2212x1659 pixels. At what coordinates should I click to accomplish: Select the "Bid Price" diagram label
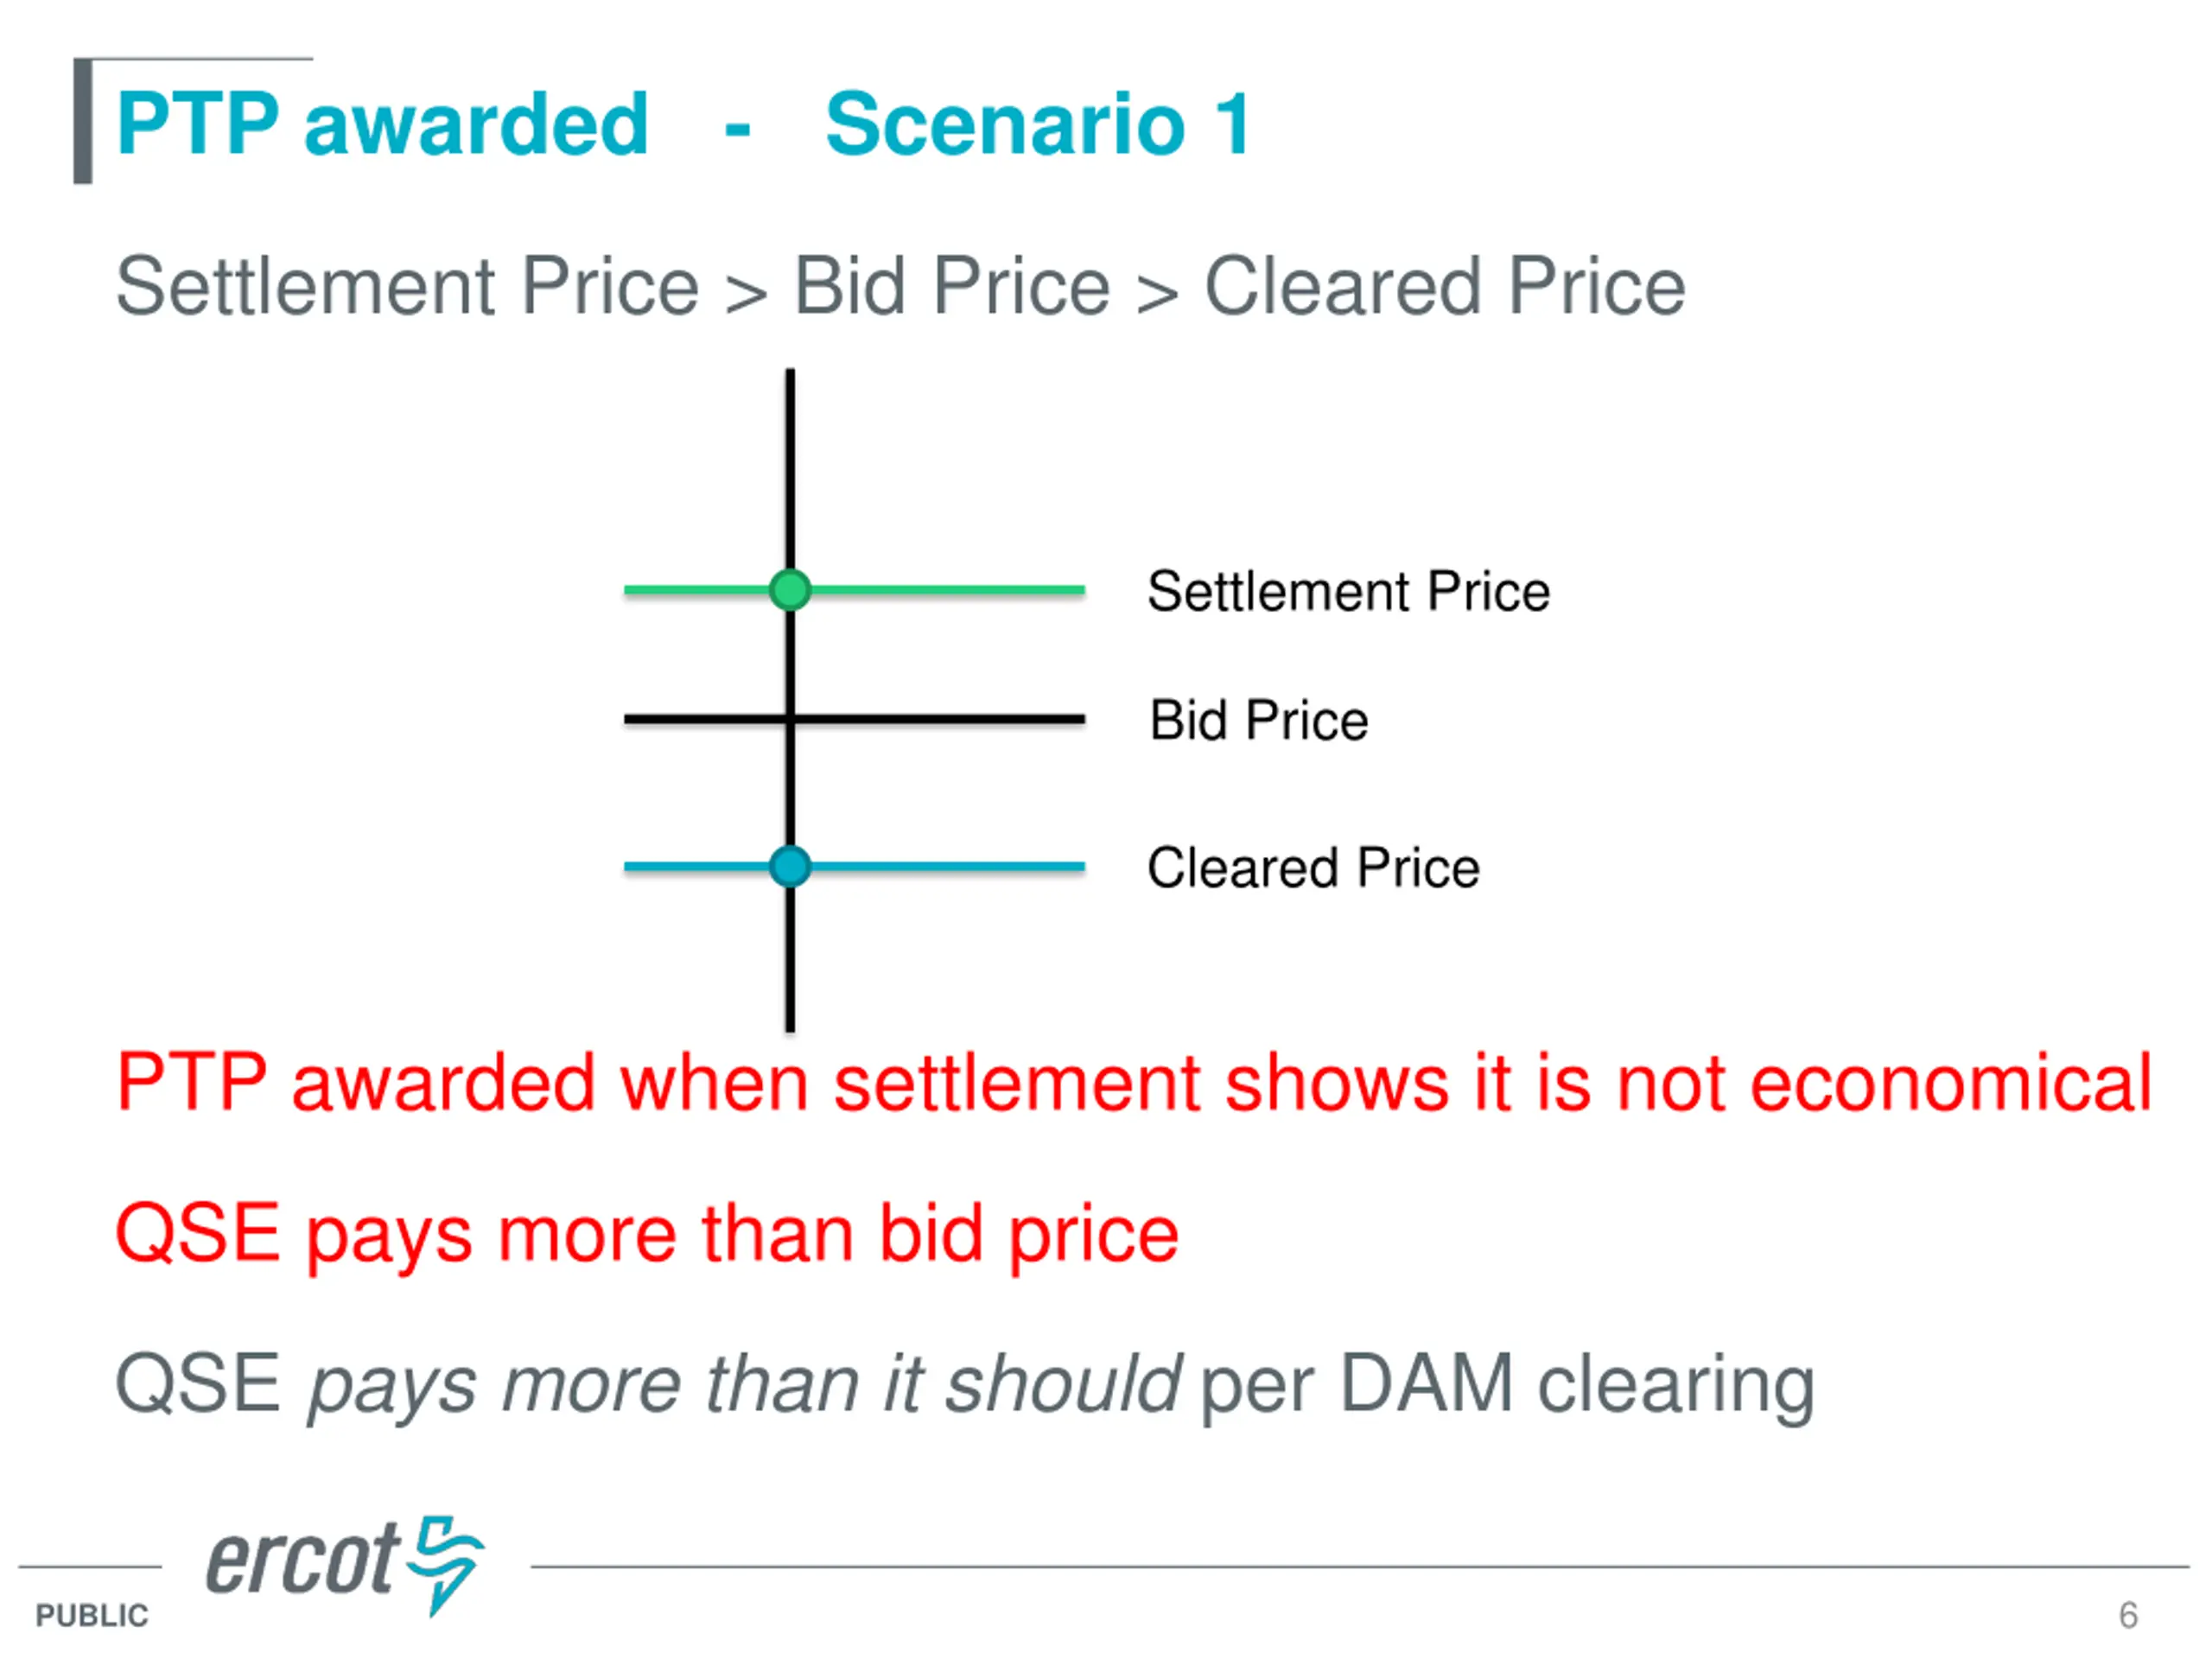coord(1258,720)
